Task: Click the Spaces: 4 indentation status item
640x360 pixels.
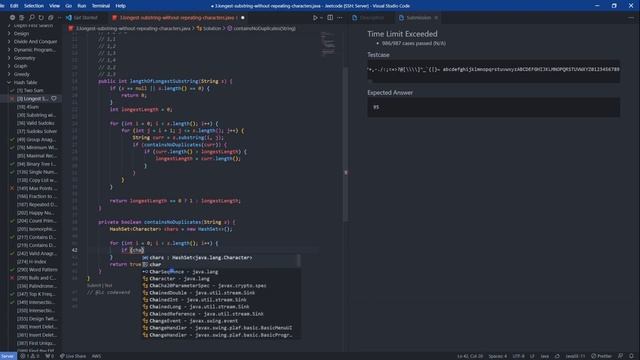Action: (x=498, y=356)
